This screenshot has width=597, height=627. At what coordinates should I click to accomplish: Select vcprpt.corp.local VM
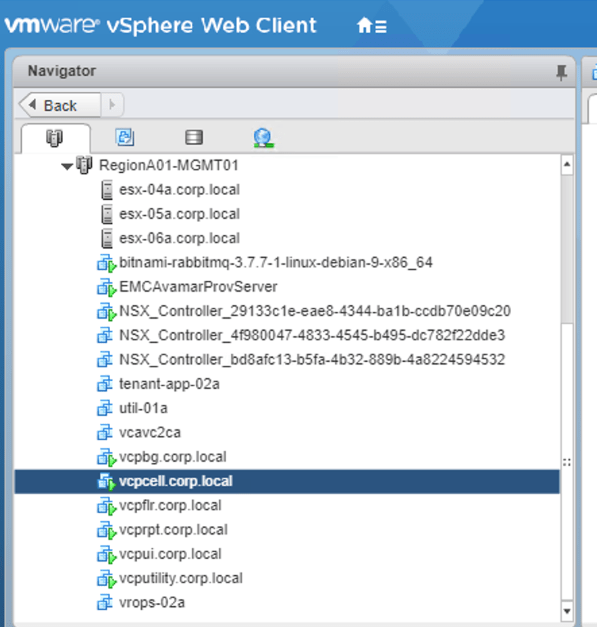[x=174, y=530]
